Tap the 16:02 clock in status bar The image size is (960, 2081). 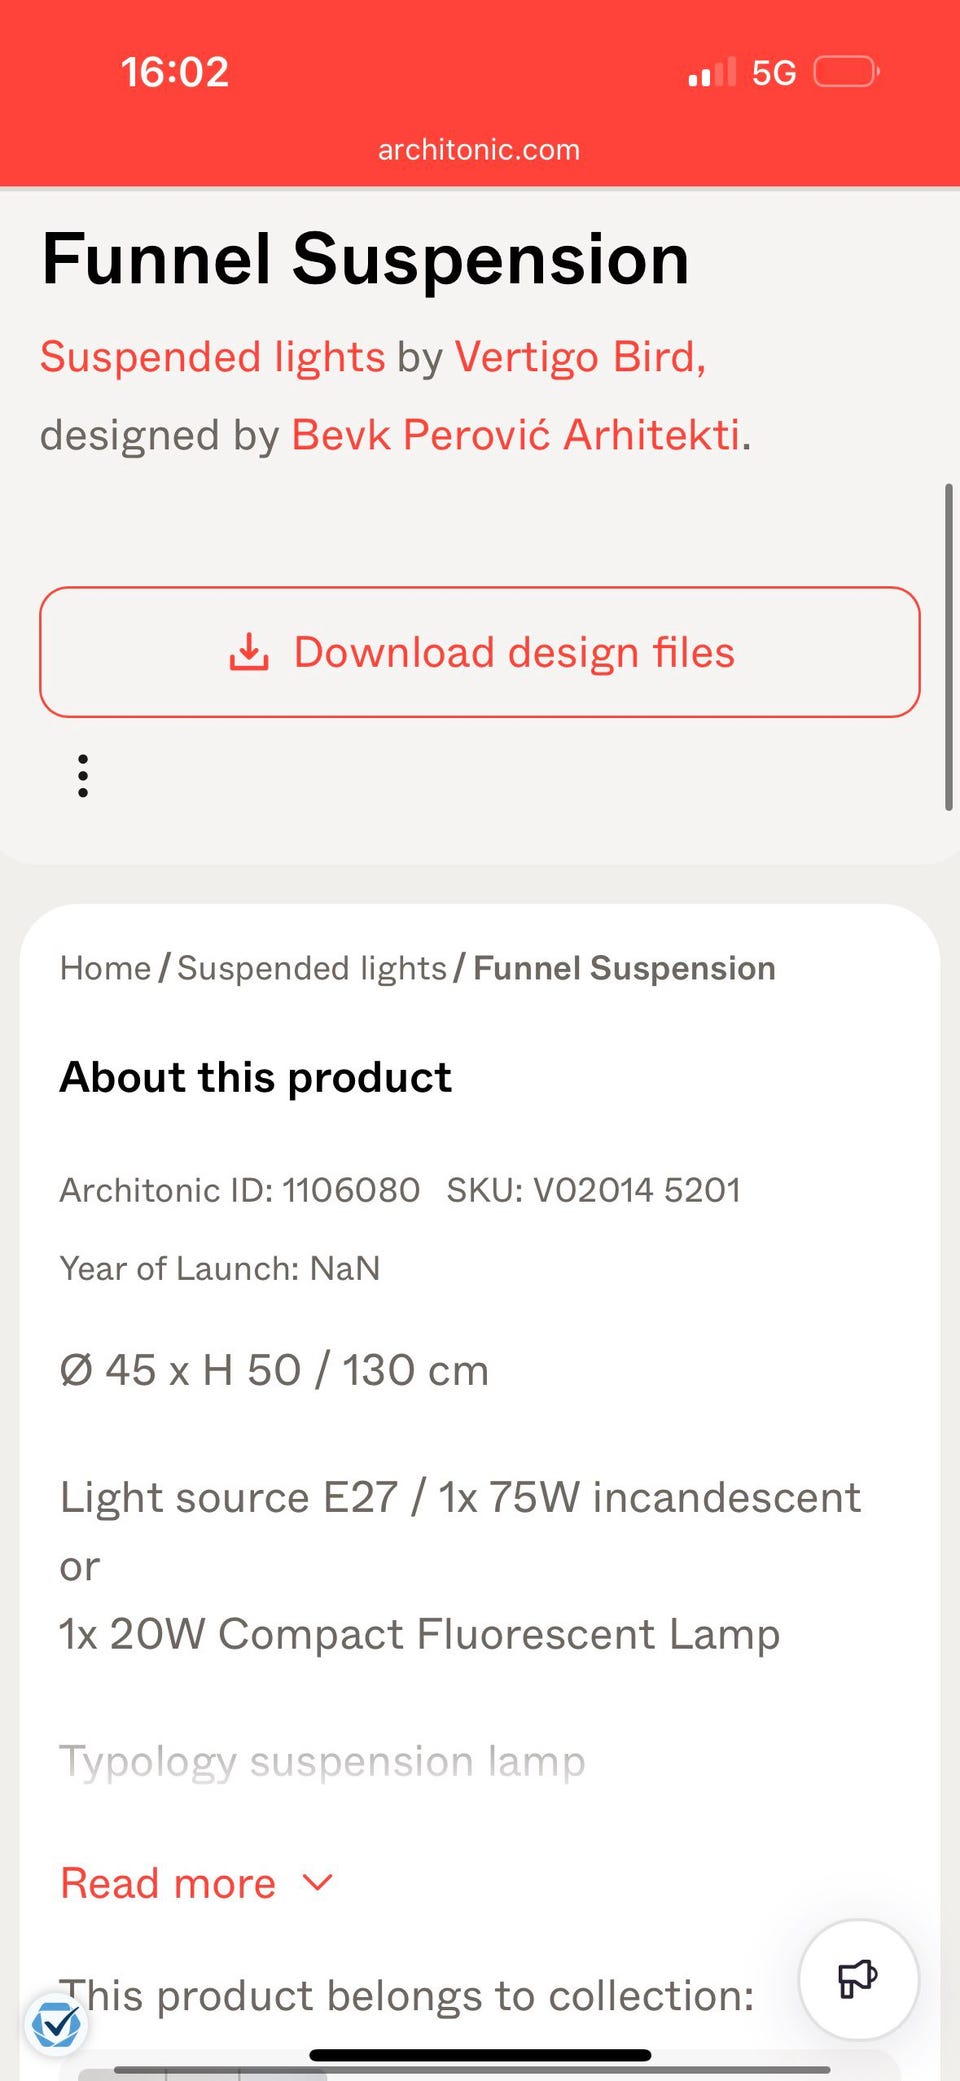(175, 72)
